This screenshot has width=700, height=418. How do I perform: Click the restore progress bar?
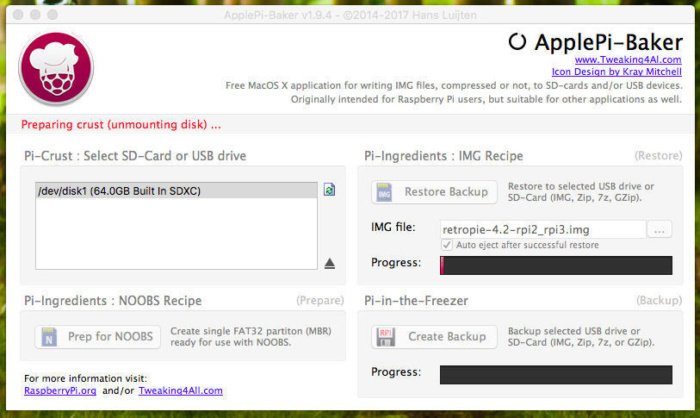556,265
